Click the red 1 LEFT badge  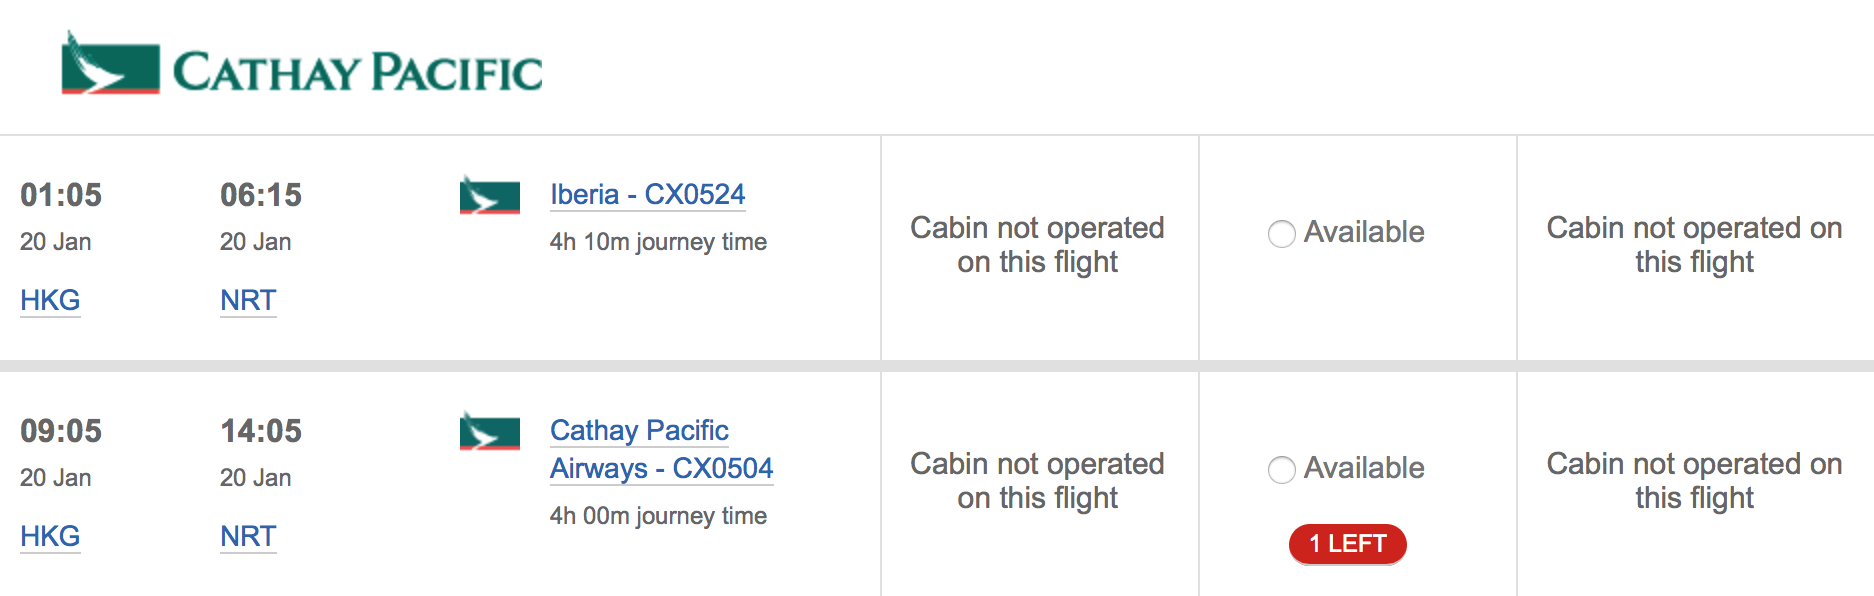click(x=1348, y=544)
